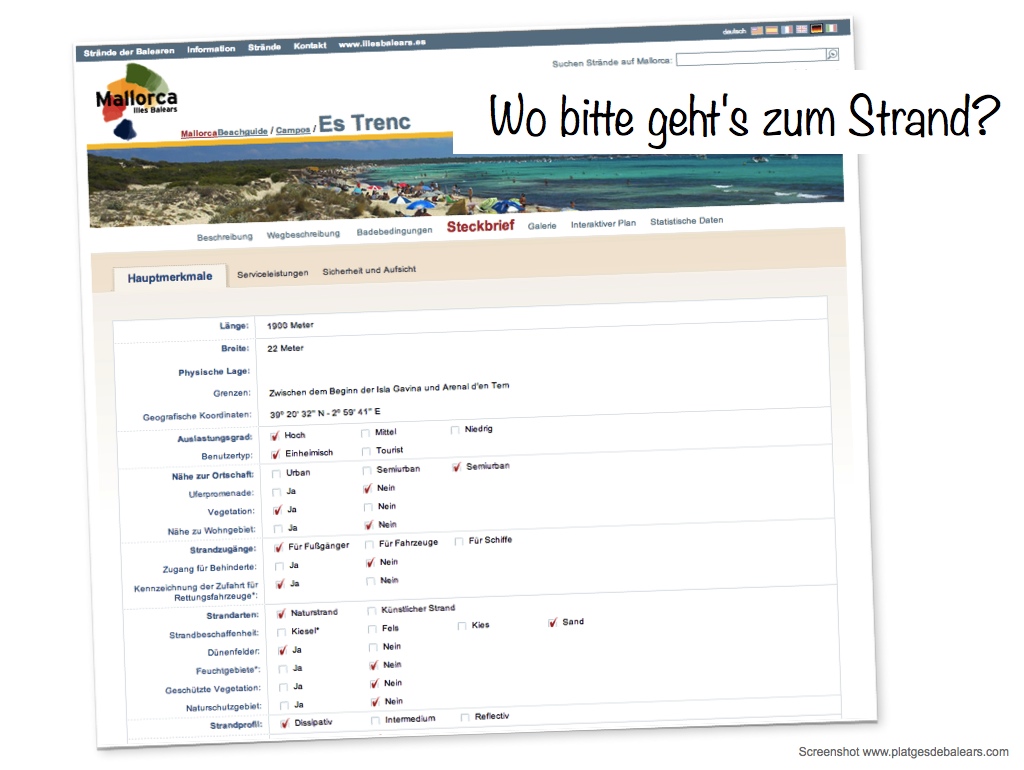Uncheck the Sand checkbox
Image resolution: width=1024 pixels, height=770 pixels.
(553, 623)
